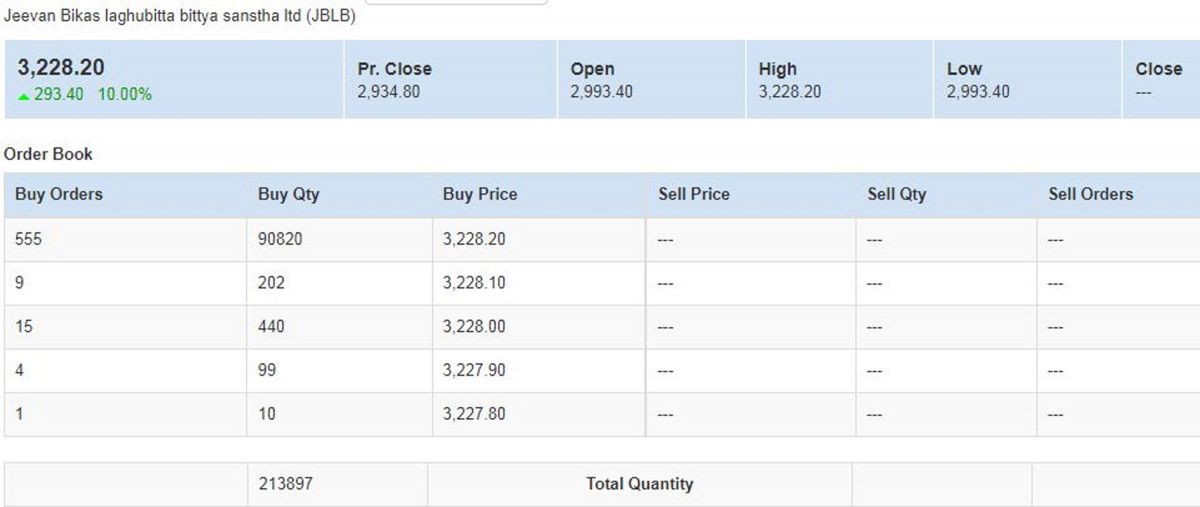Click the Close label in summary bar
The image size is (1200, 507).
[x=1158, y=69]
